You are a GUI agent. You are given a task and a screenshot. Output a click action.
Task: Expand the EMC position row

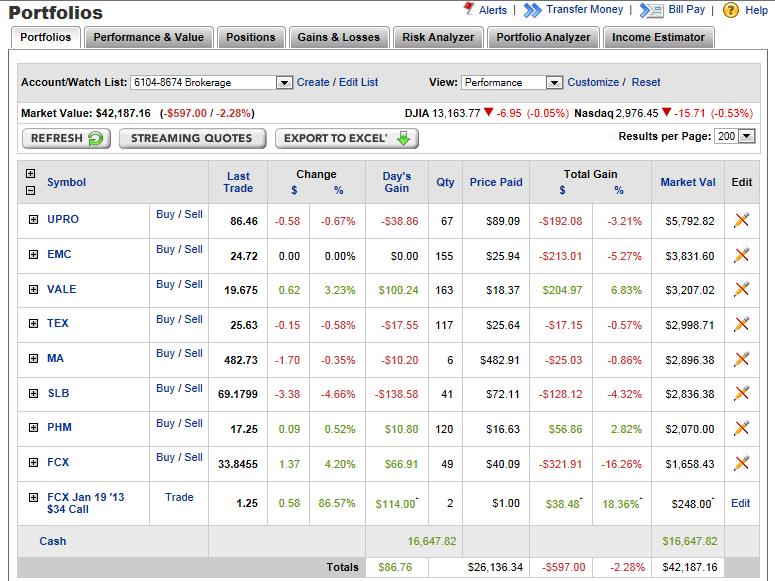[33, 255]
